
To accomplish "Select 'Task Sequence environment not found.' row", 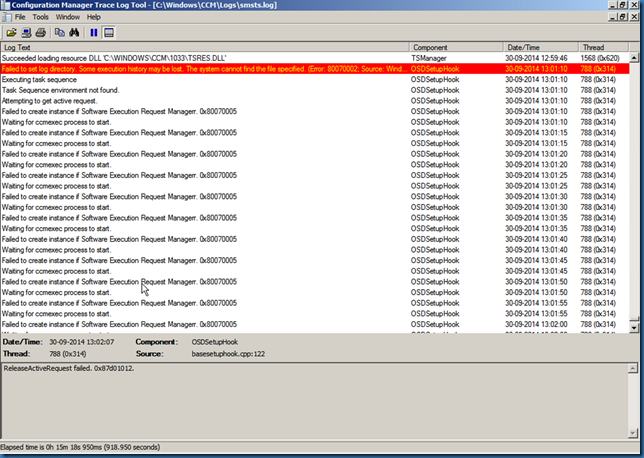I will (x=315, y=90).
